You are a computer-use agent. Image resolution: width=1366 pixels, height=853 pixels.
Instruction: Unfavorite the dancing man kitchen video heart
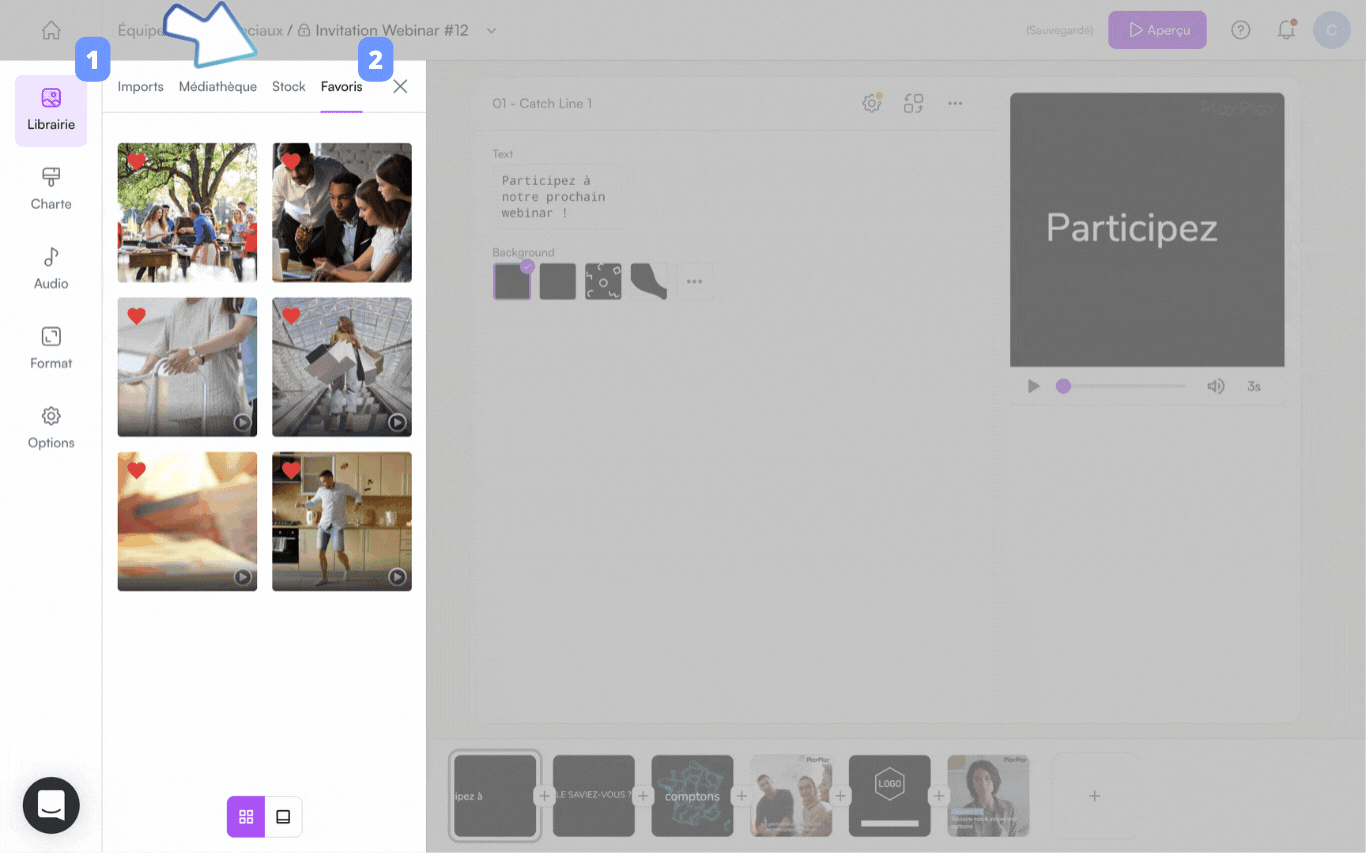pos(291,470)
